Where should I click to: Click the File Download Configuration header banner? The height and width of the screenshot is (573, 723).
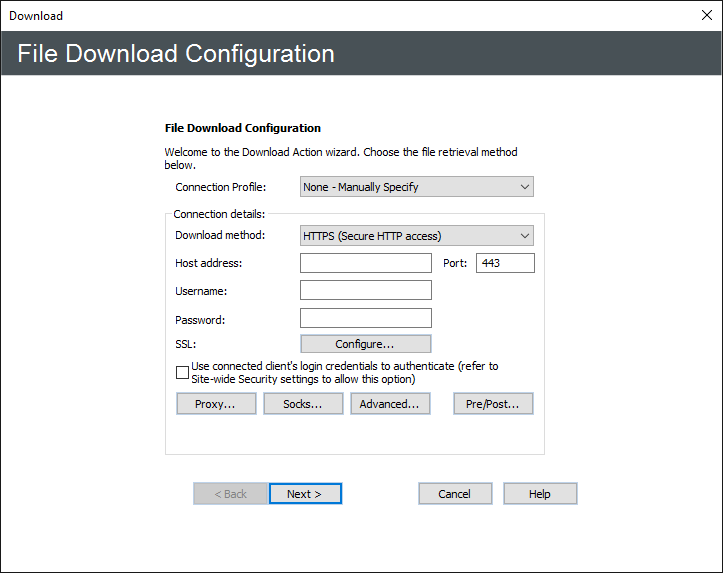click(x=360, y=53)
